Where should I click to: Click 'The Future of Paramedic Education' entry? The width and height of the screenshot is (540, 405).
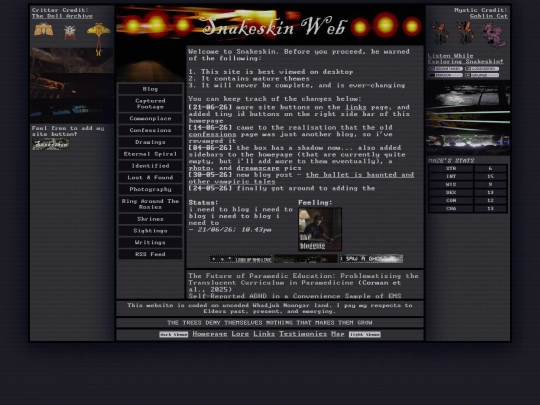pyautogui.click(x=303, y=282)
